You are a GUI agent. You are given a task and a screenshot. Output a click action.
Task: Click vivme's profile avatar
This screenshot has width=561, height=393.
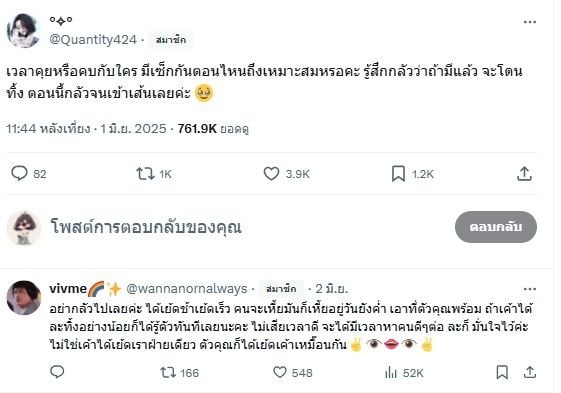click(24, 298)
